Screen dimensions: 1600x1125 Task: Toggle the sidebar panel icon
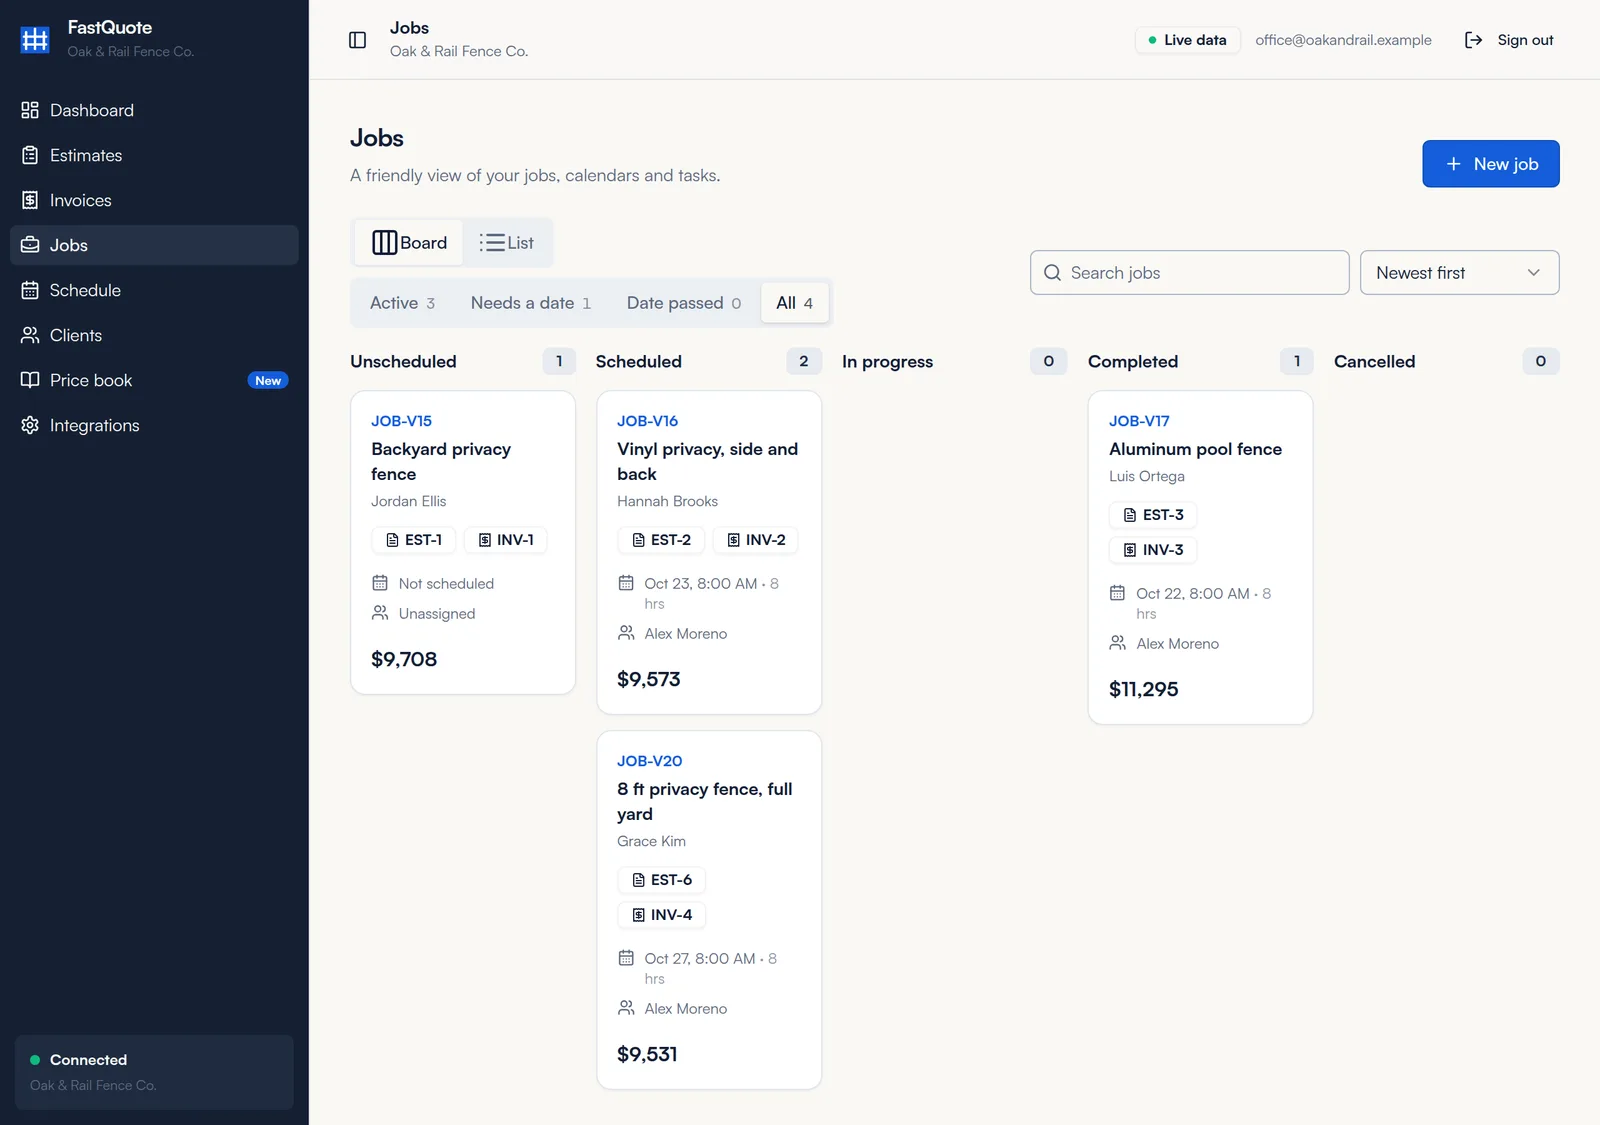357,40
